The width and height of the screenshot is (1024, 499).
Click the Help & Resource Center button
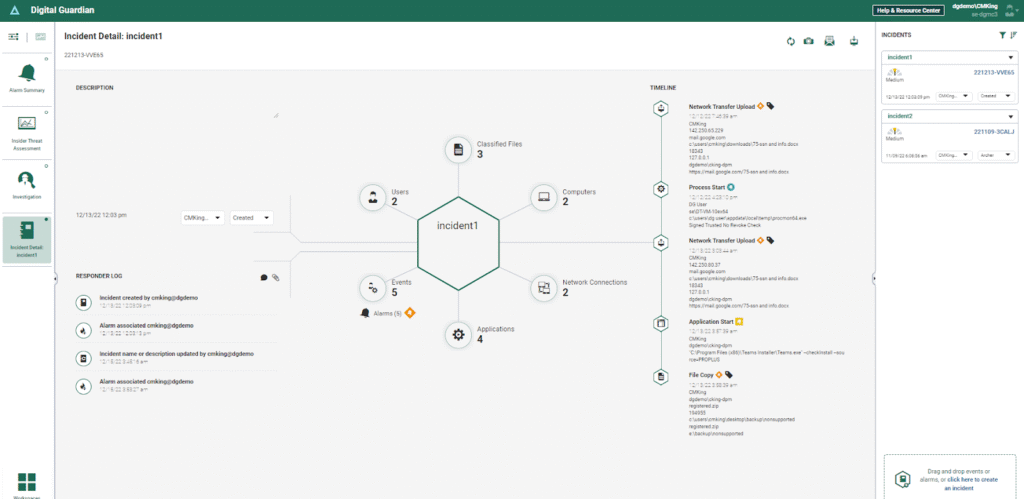point(908,10)
